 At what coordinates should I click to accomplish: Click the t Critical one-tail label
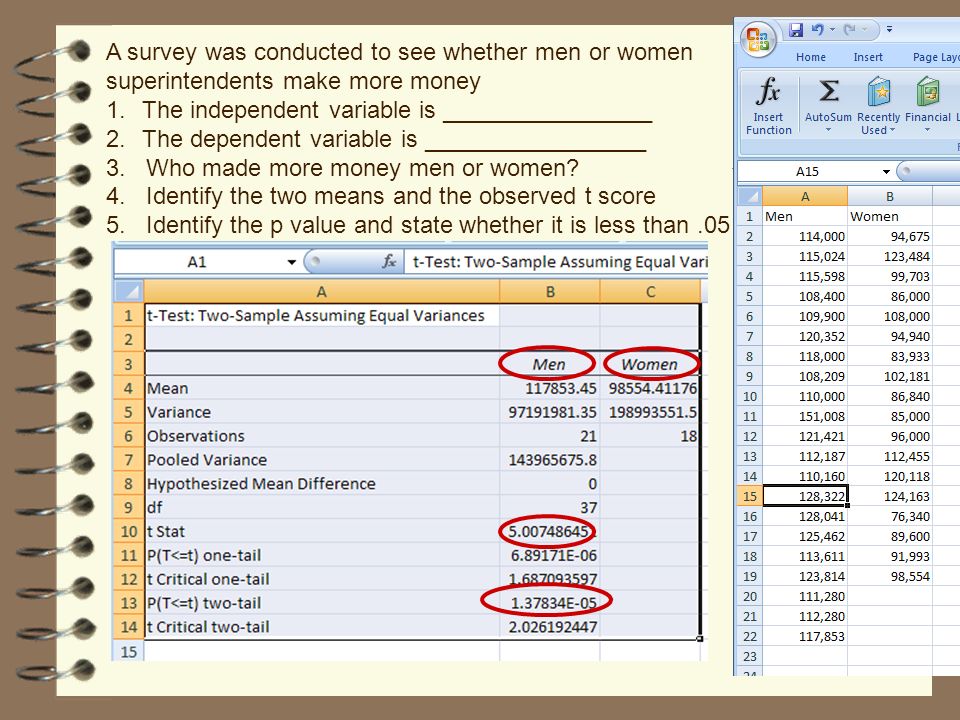(208, 579)
